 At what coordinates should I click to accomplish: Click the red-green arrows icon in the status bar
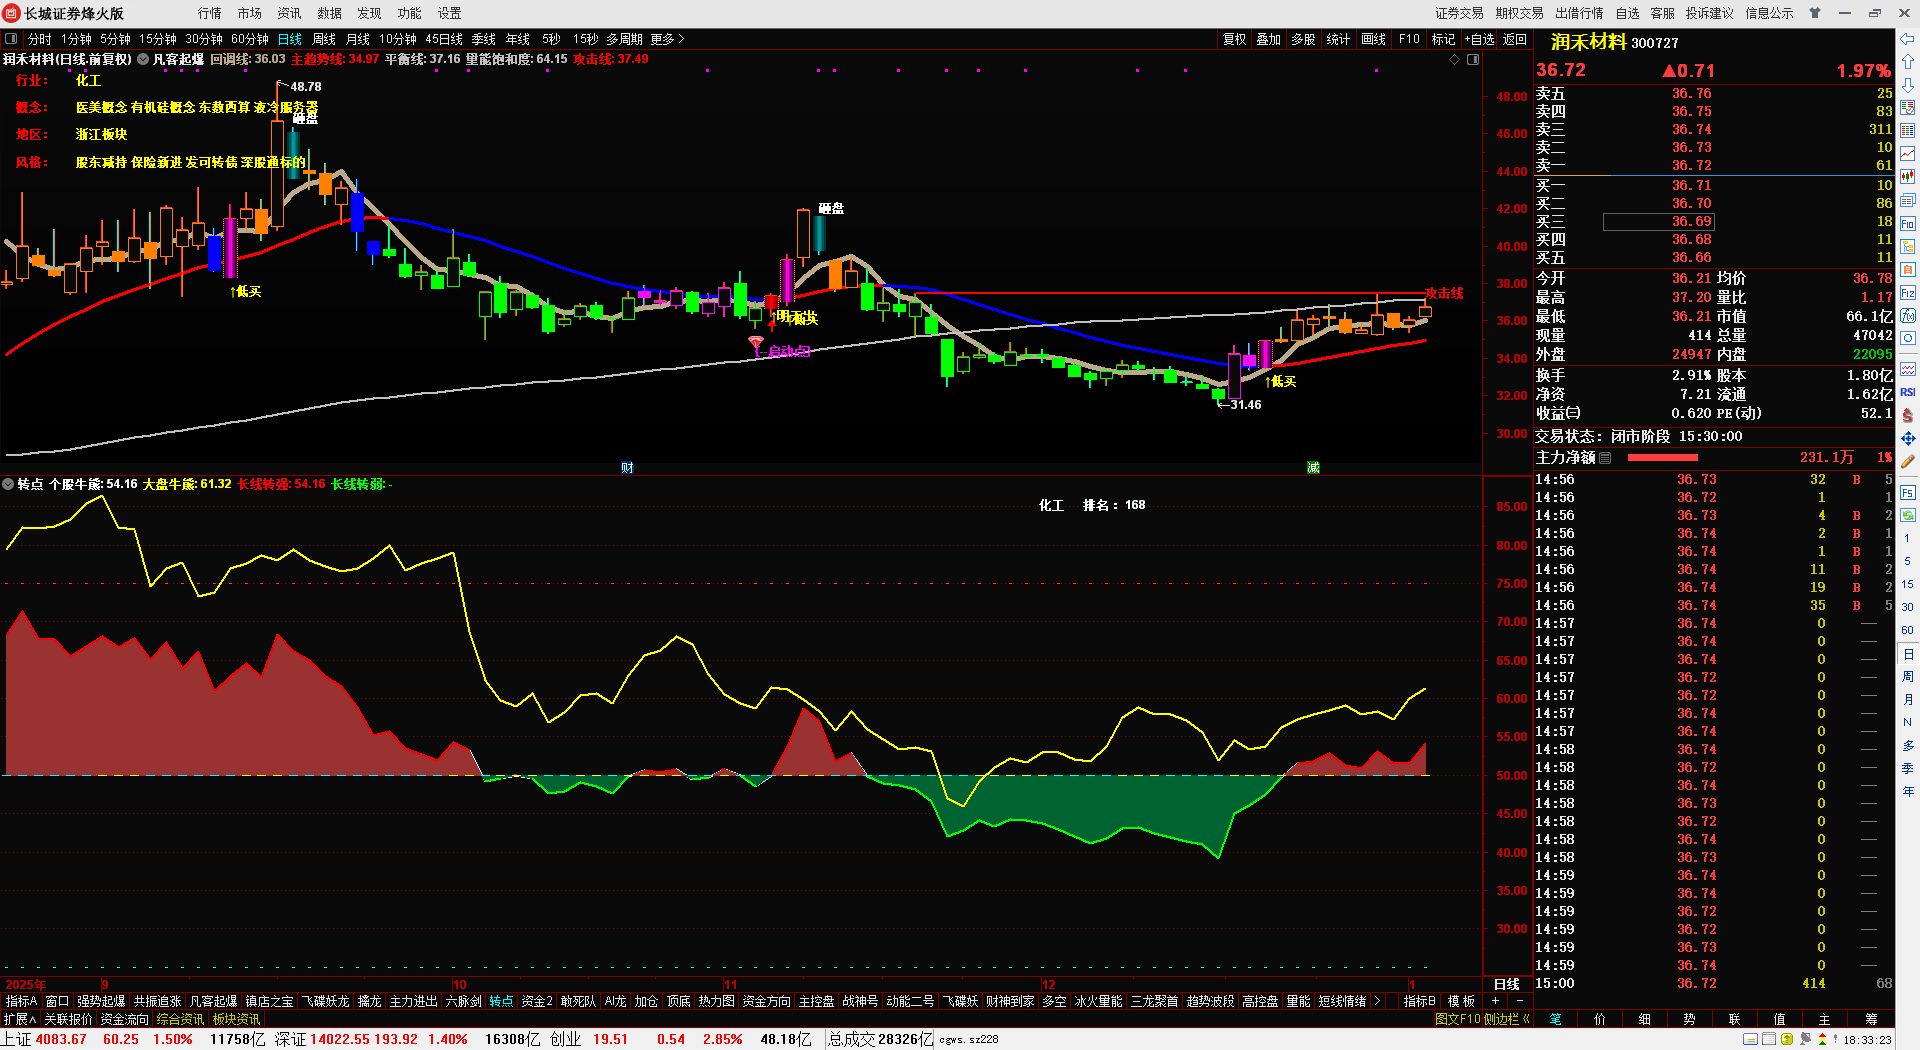tap(1822, 1039)
